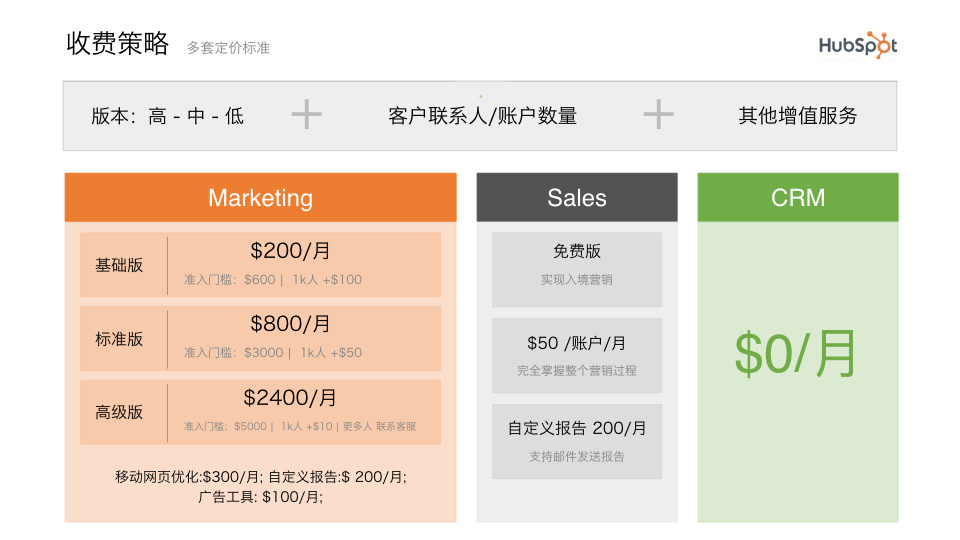Select the dark gray Sales header
Screen dimensions: 960x540
click(577, 197)
